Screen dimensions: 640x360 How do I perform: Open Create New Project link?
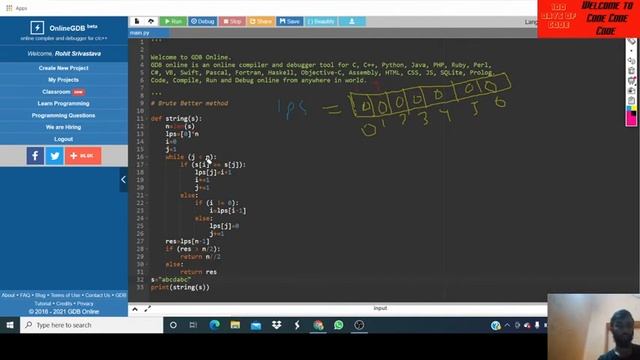pyautogui.click(x=64, y=68)
